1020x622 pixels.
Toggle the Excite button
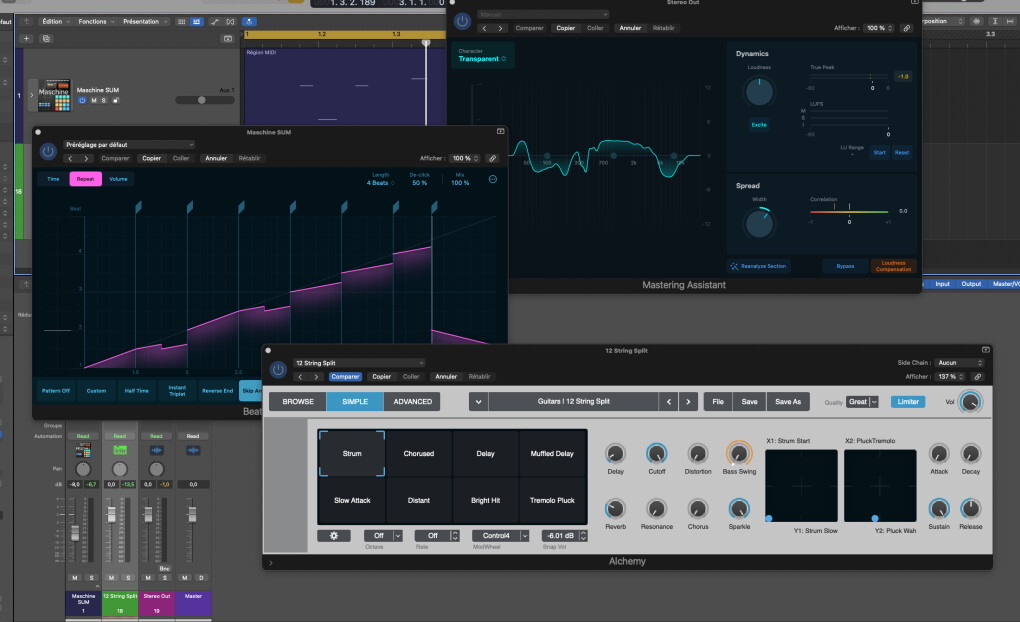(759, 125)
